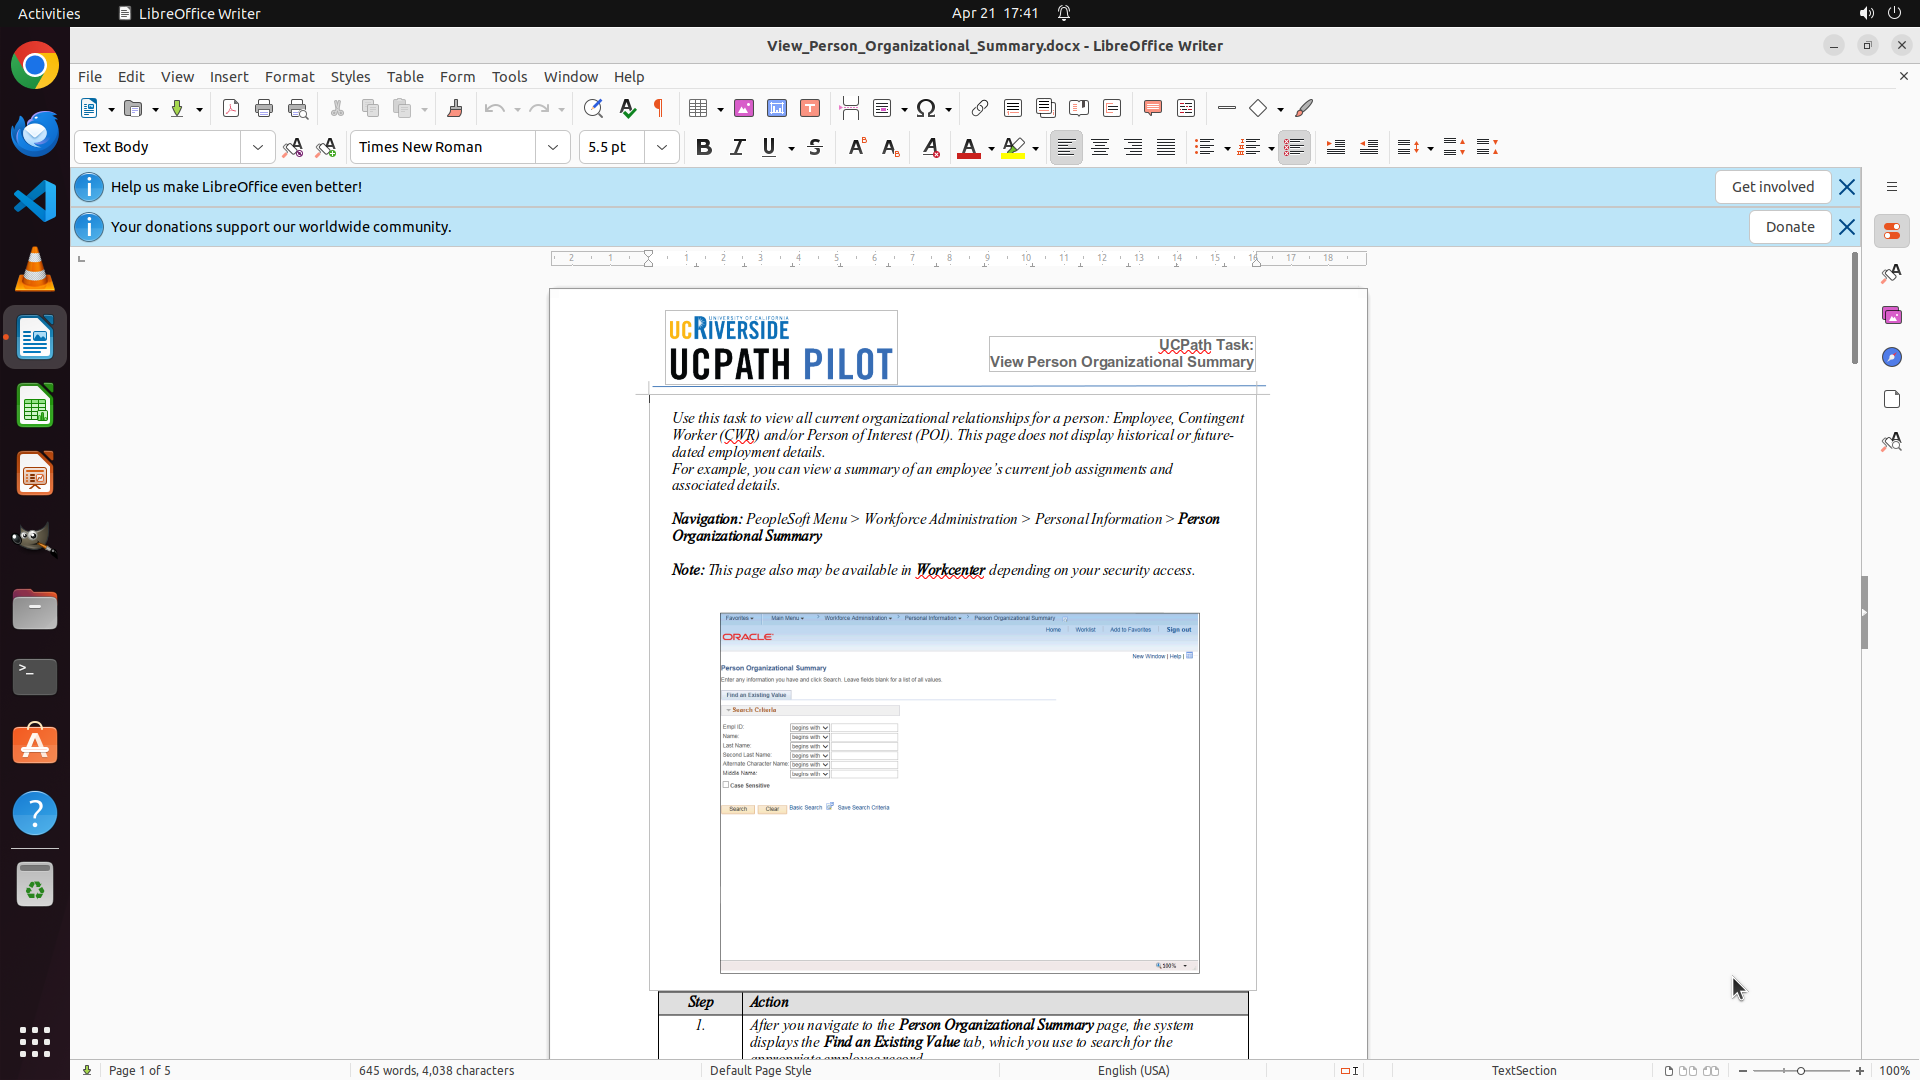This screenshot has width=1920, height=1080.
Task: Toggle Bold formatting
Action: click(x=704, y=147)
